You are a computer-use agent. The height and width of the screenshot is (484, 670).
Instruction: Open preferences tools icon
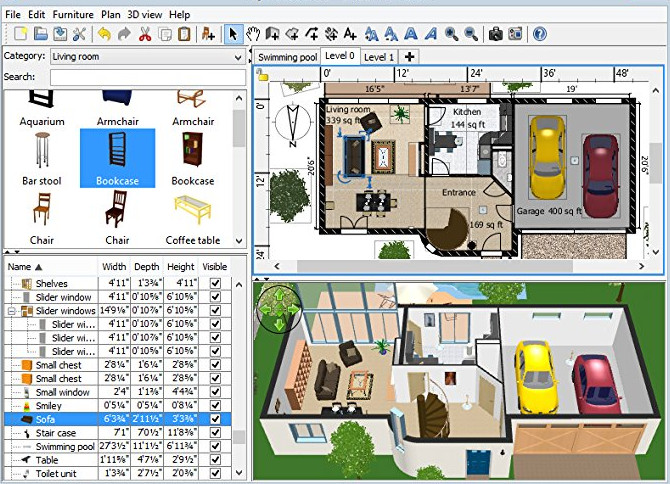pyautogui.click(x=79, y=34)
